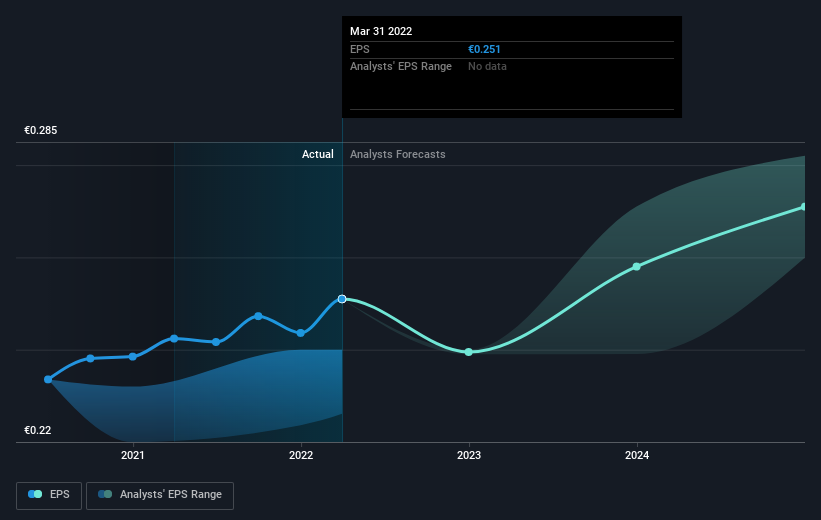Screen dimensions: 821x520
Task: Select the EPS data point at 2021
Action: click(132, 357)
